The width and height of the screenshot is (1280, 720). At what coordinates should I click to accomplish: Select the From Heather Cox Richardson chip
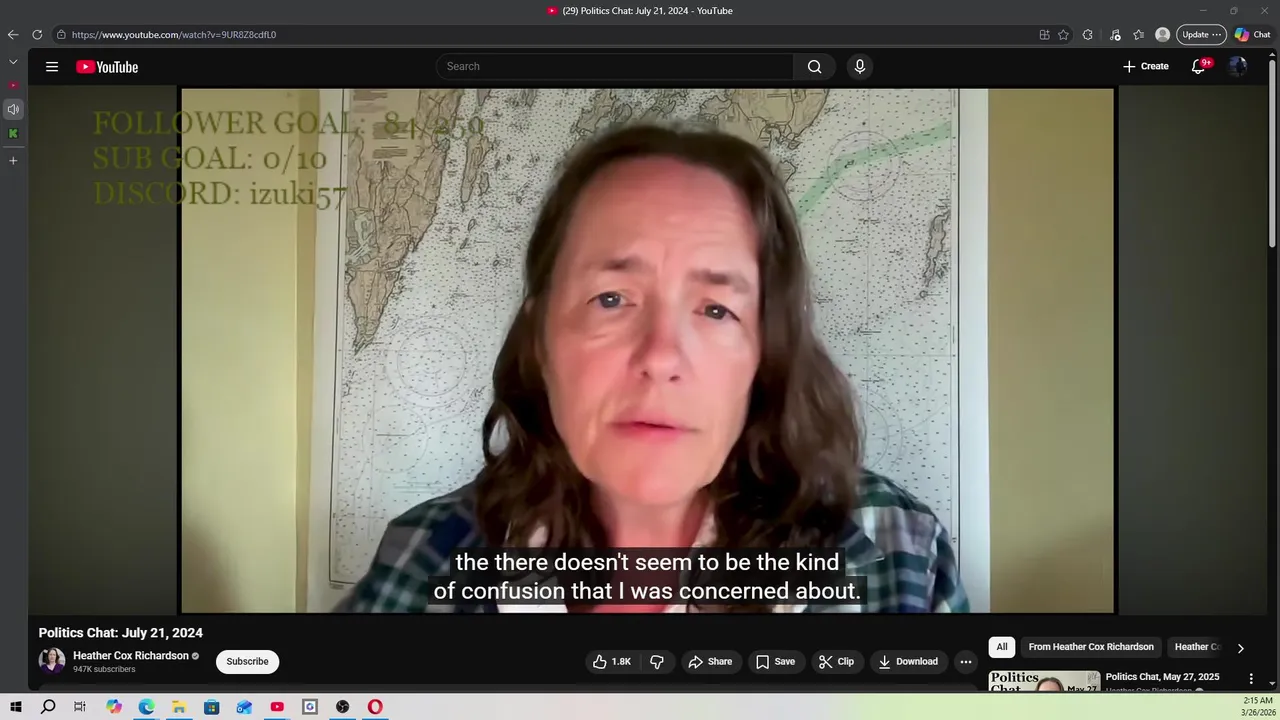pos(1091,647)
